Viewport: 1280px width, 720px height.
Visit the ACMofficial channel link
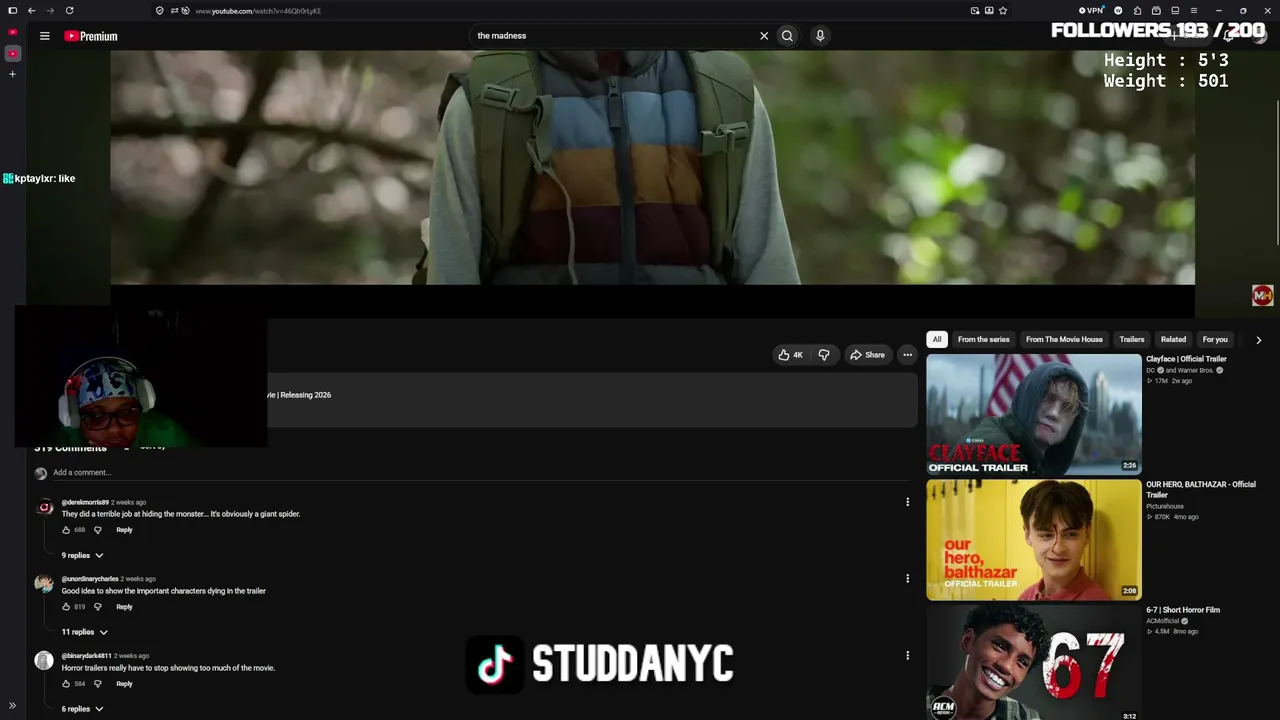(1164, 621)
